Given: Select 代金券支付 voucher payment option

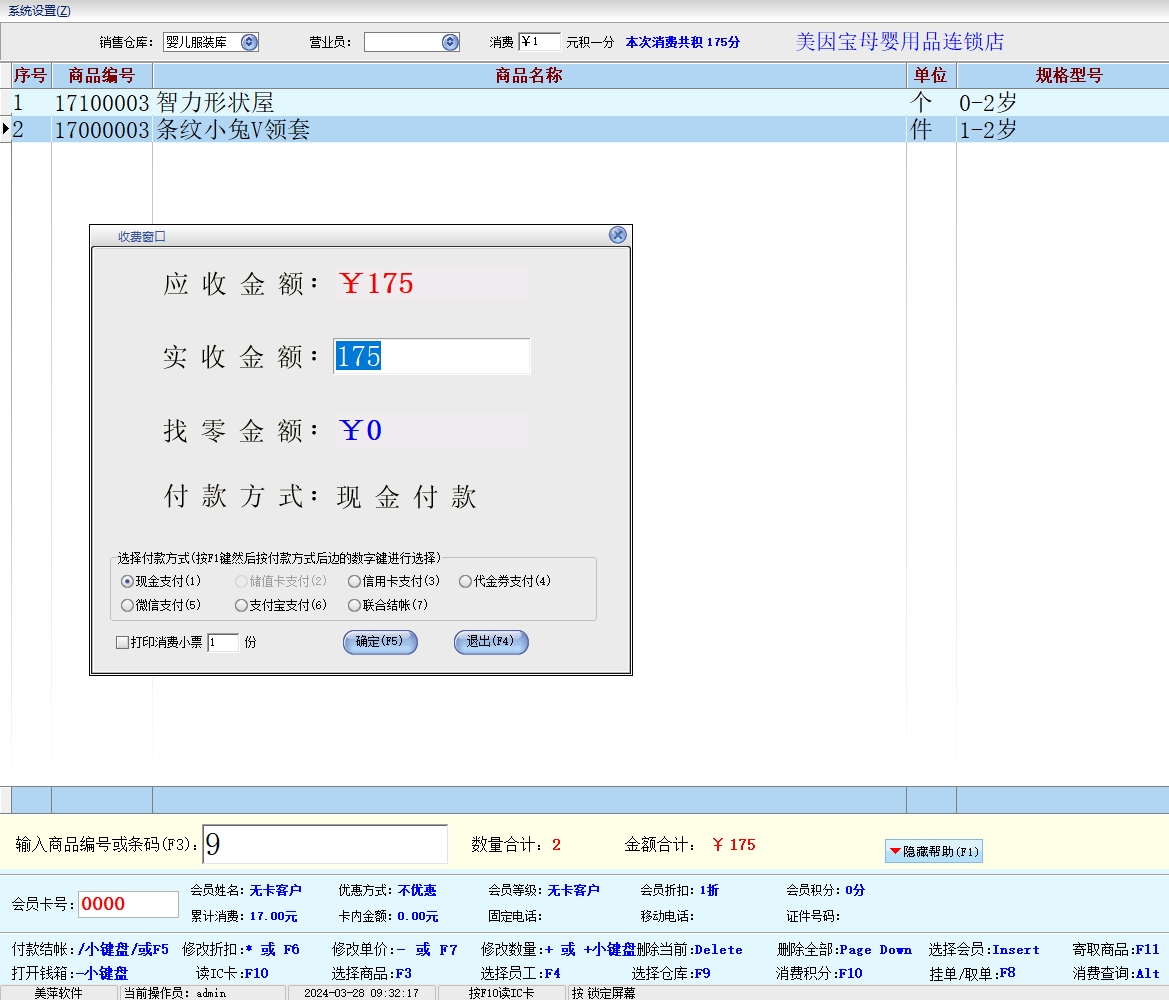Looking at the screenshot, I should click(465, 581).
